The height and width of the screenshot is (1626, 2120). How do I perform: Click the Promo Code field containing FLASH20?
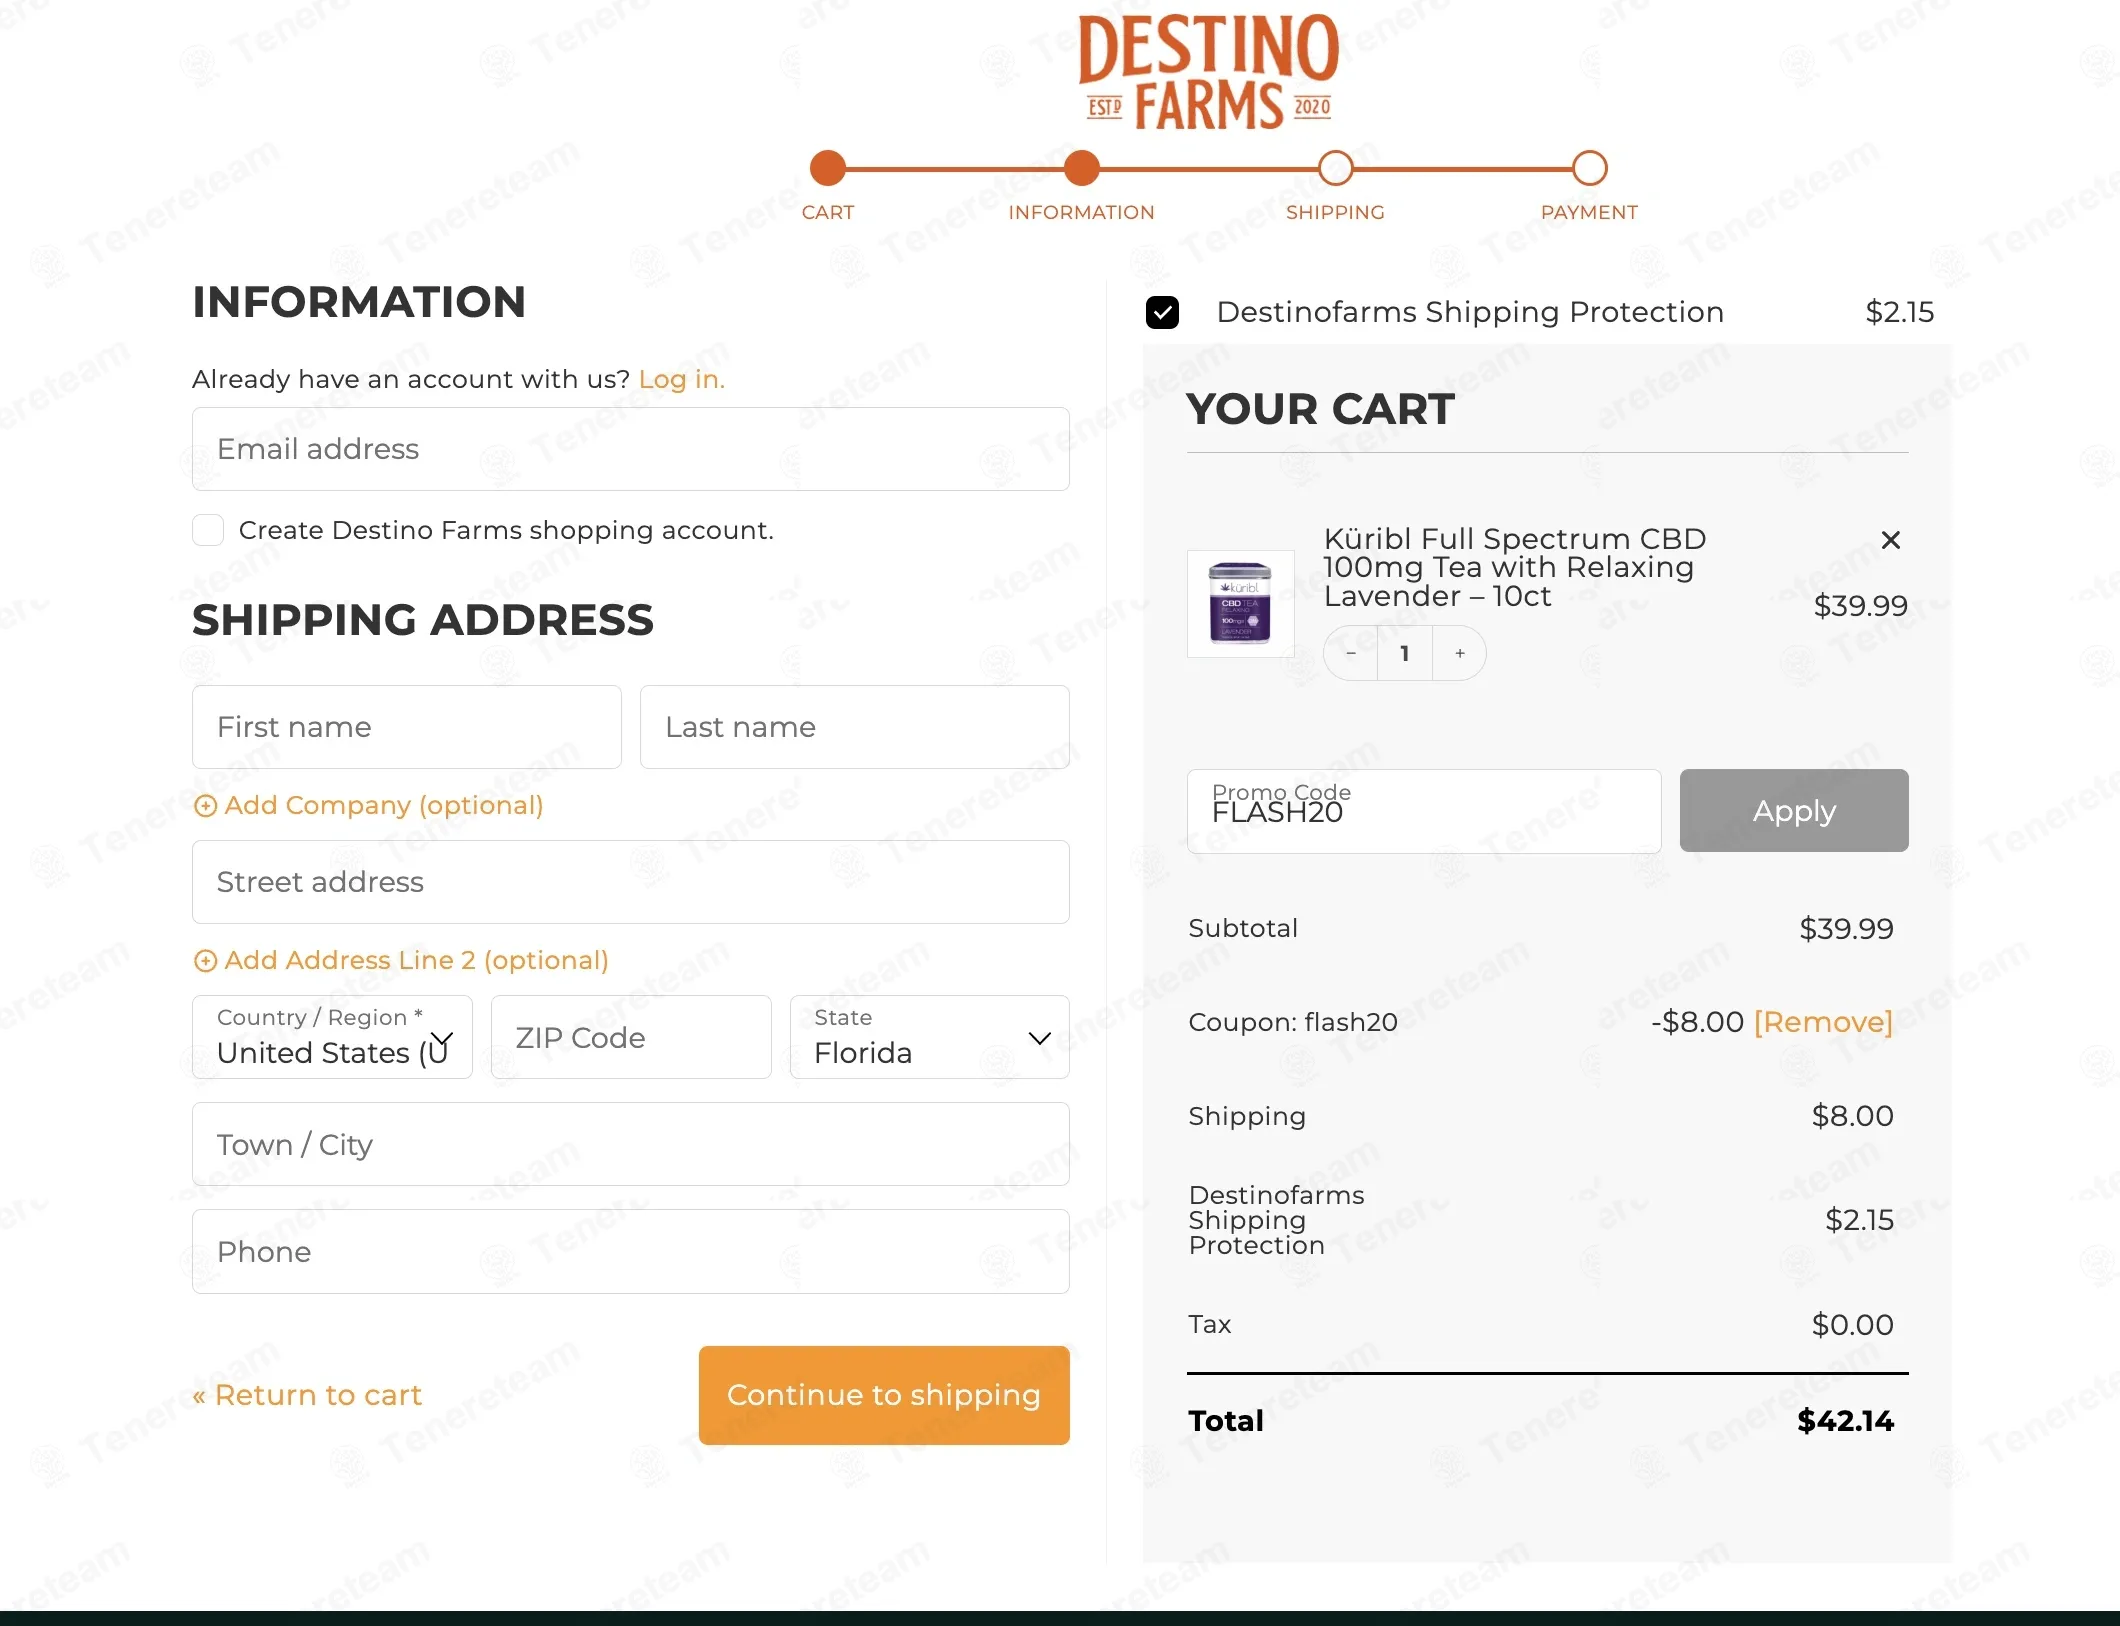coord(1424,811)
